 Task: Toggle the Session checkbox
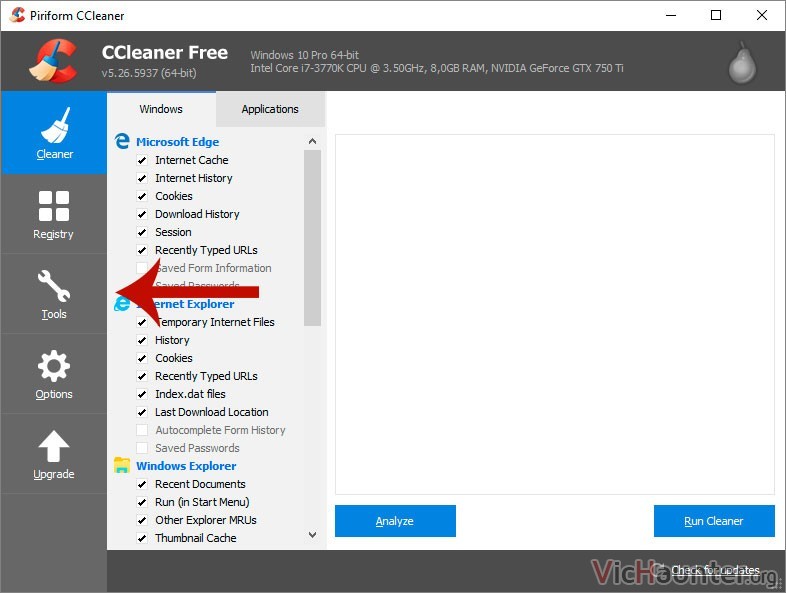tap(142, 232)
